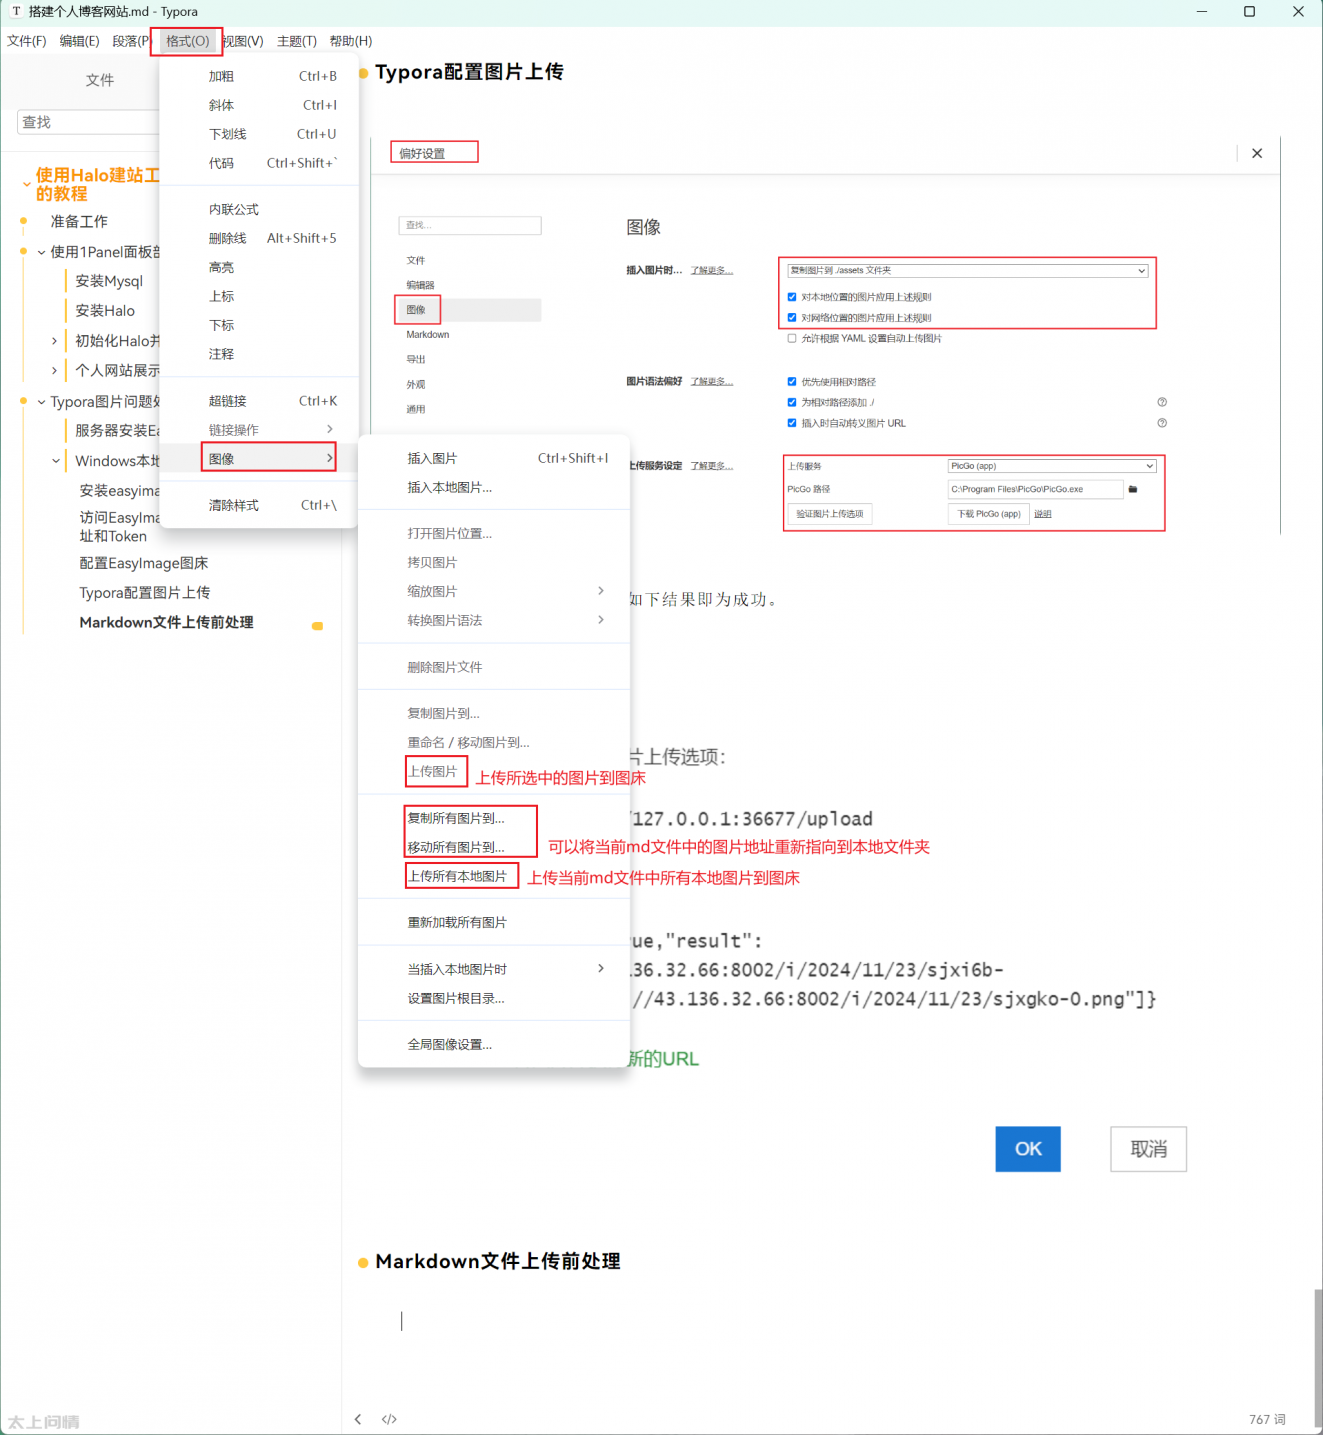1323x1435 pixels.
Task: Open the 编辑(E) menu
Action: click(79, 41)
